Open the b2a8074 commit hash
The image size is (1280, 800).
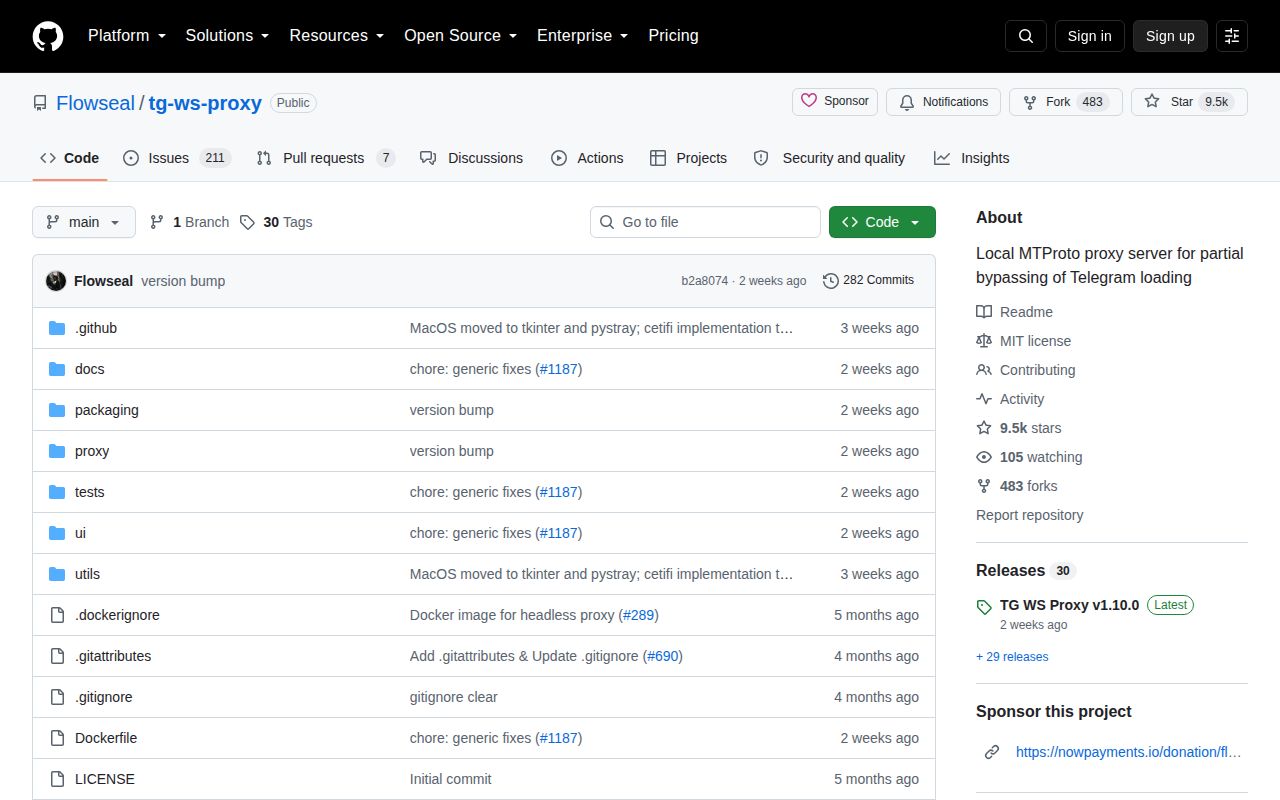[x=705, y=281]
